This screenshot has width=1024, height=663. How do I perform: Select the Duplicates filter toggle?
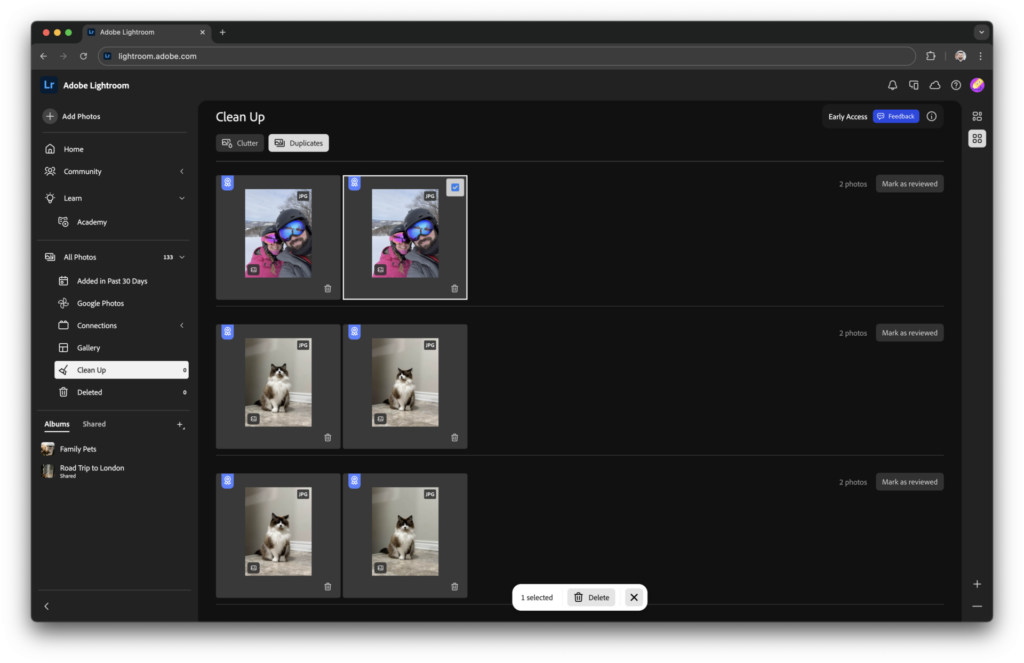click(x=299, y=143)
